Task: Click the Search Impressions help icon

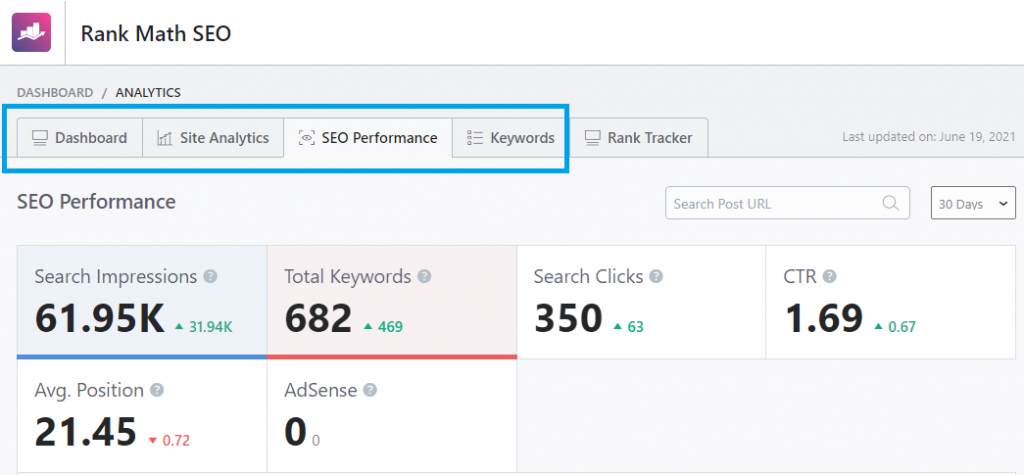Action: tap(210, 276)
